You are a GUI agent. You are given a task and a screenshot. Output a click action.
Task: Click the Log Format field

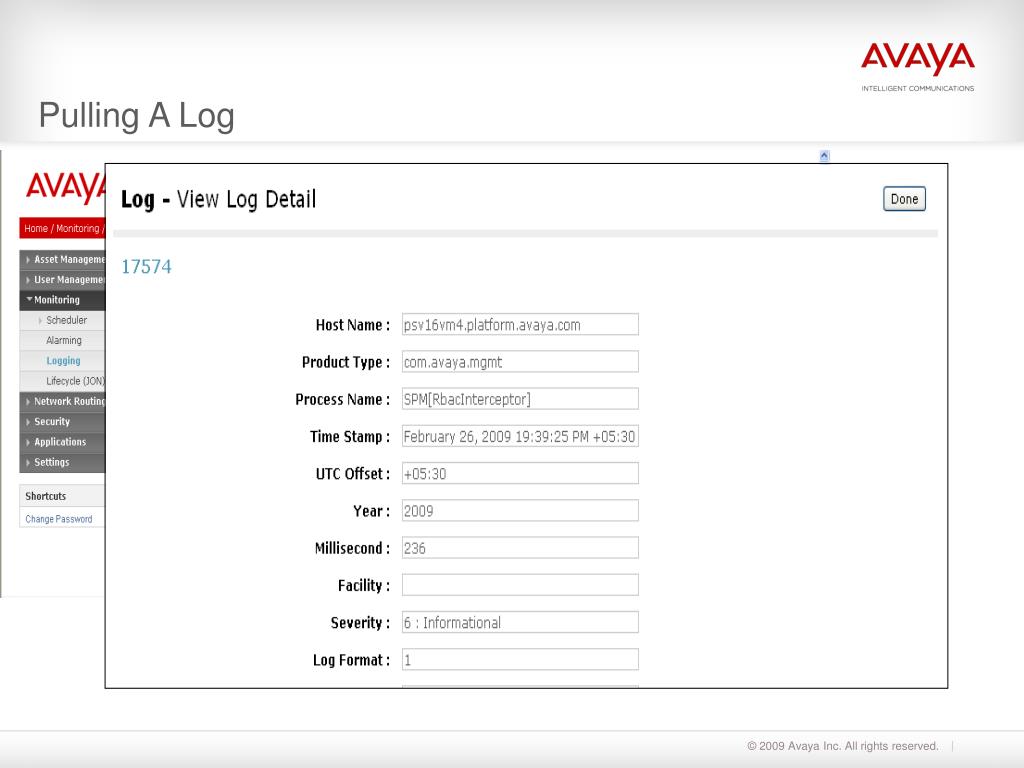(x=520, y=660)
